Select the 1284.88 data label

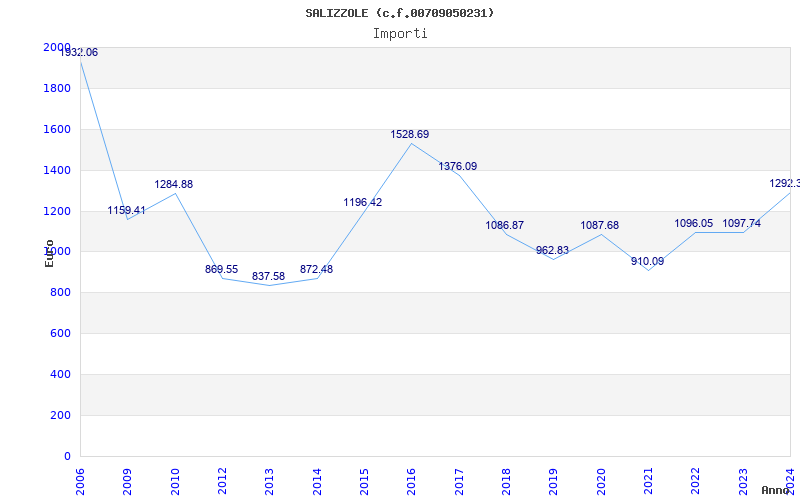click(174, 185)
